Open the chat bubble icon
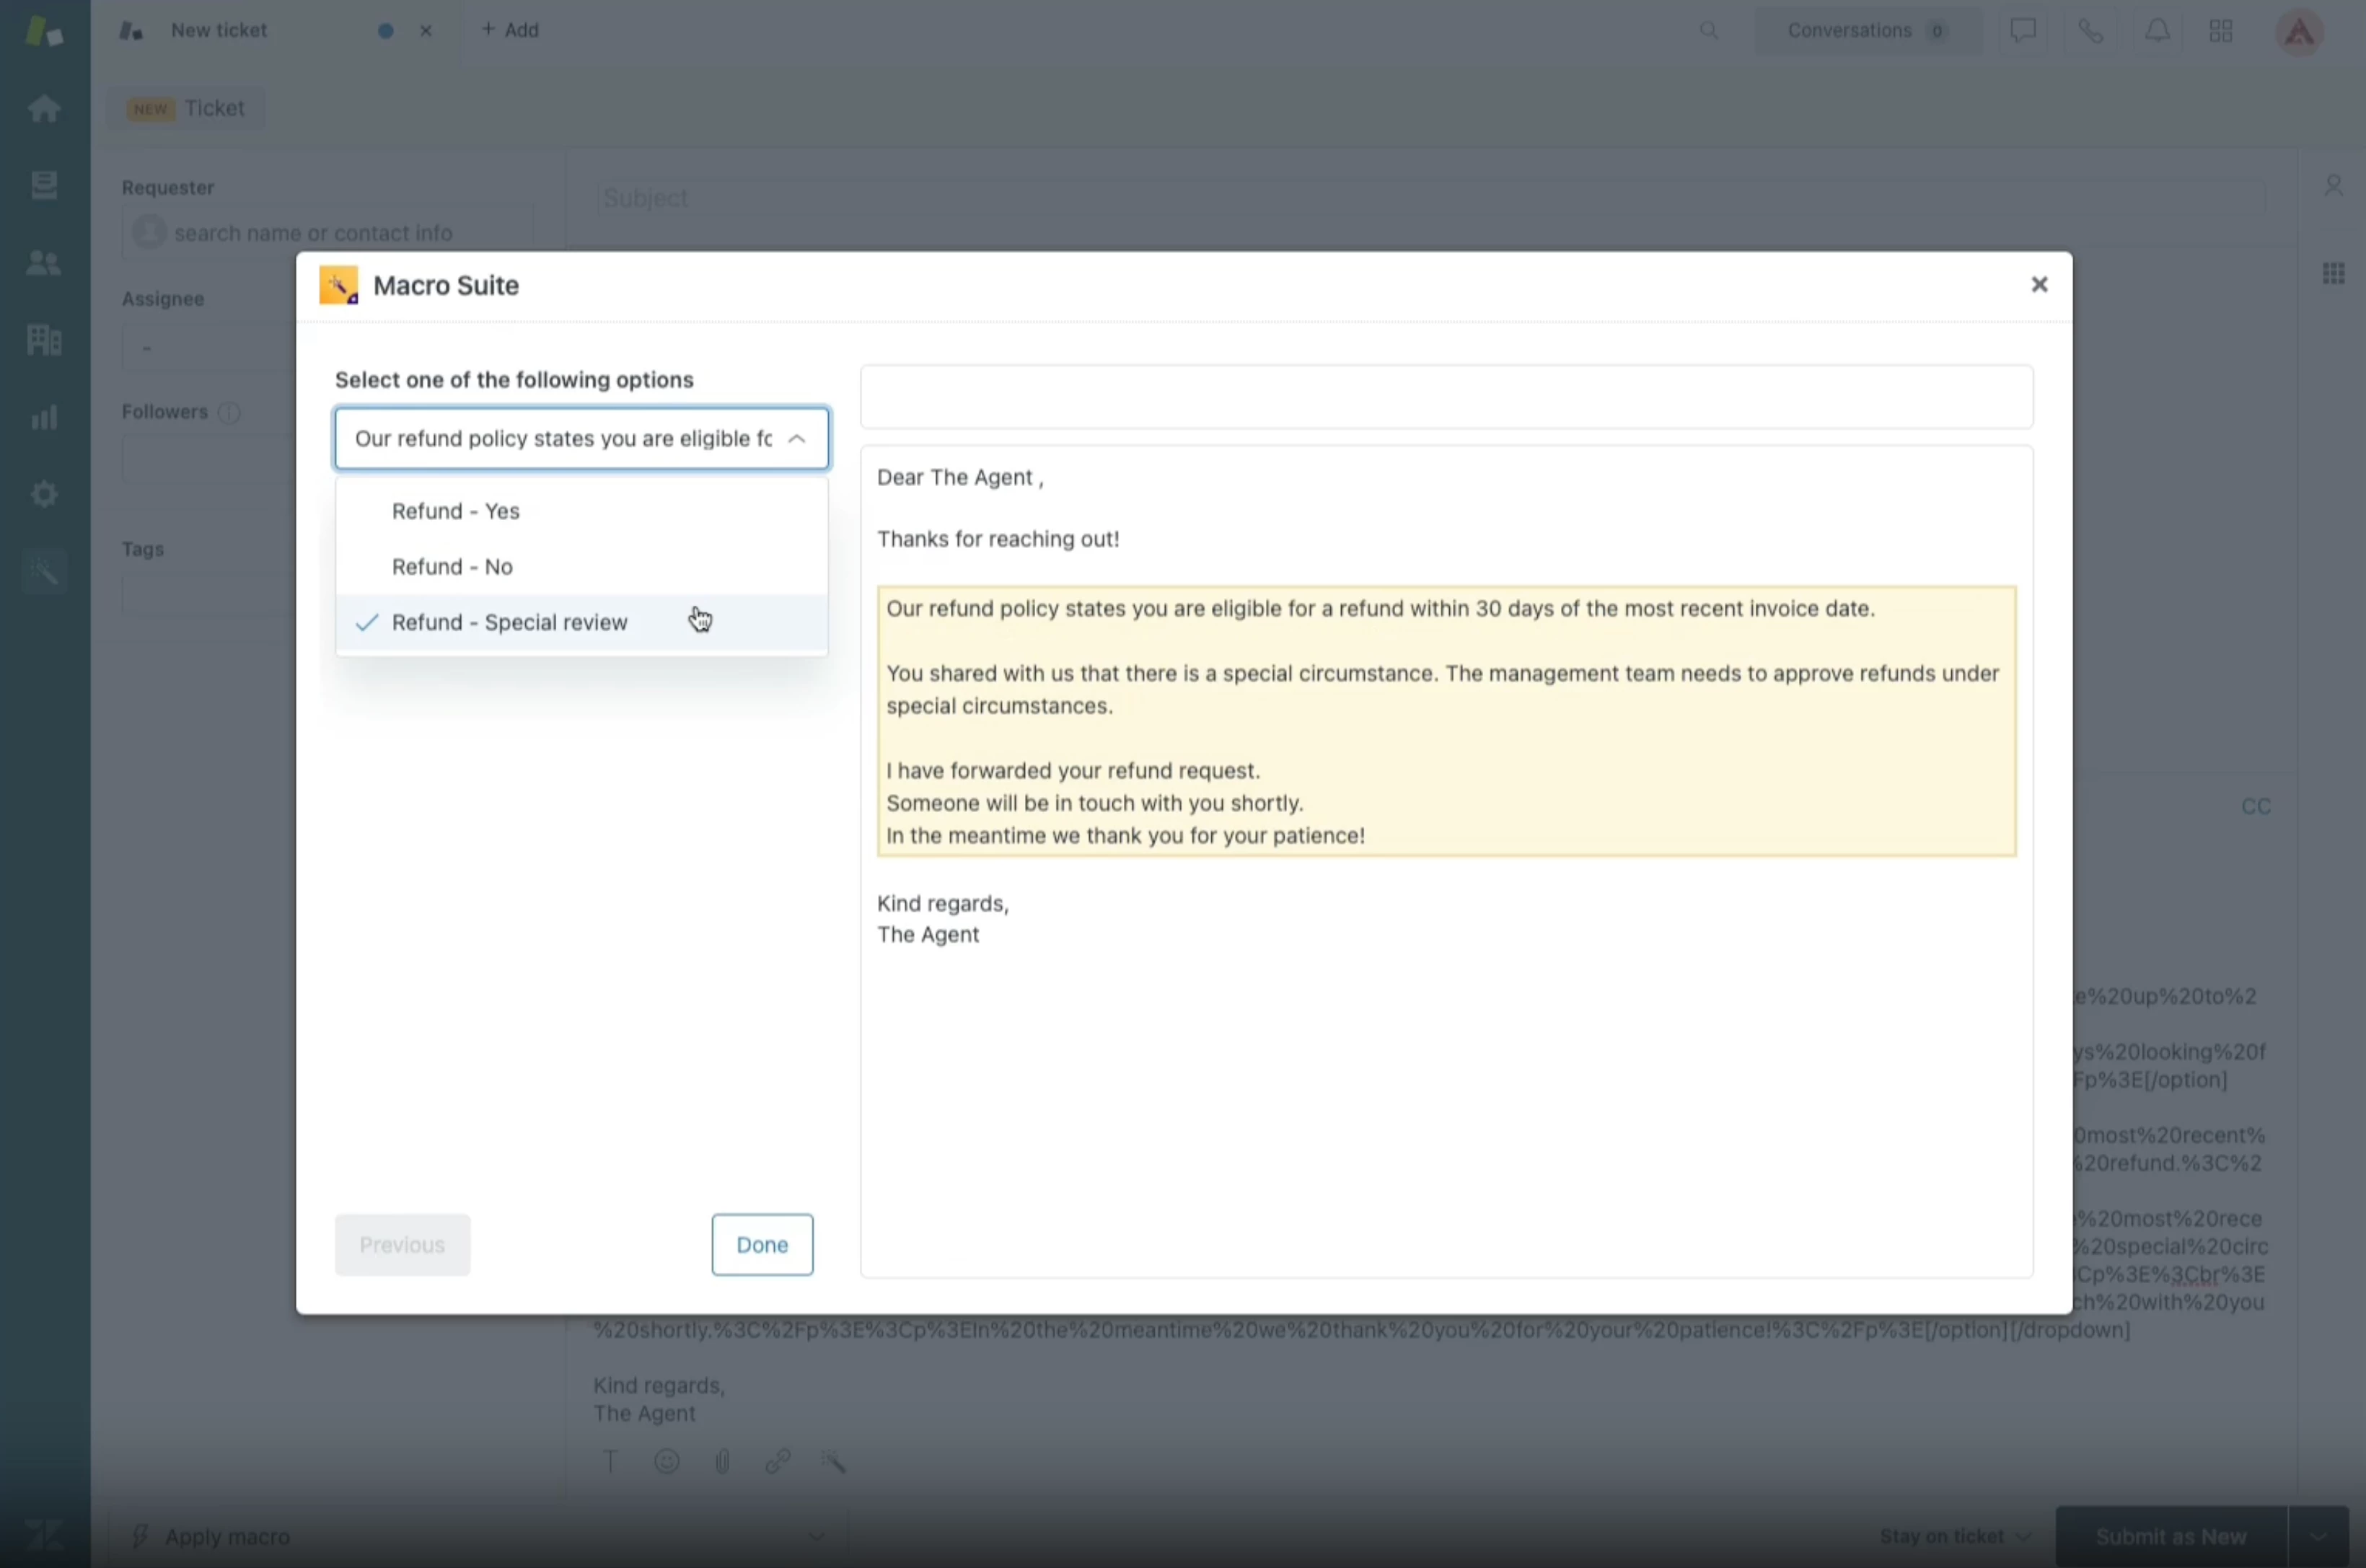 pos(2023,31)
